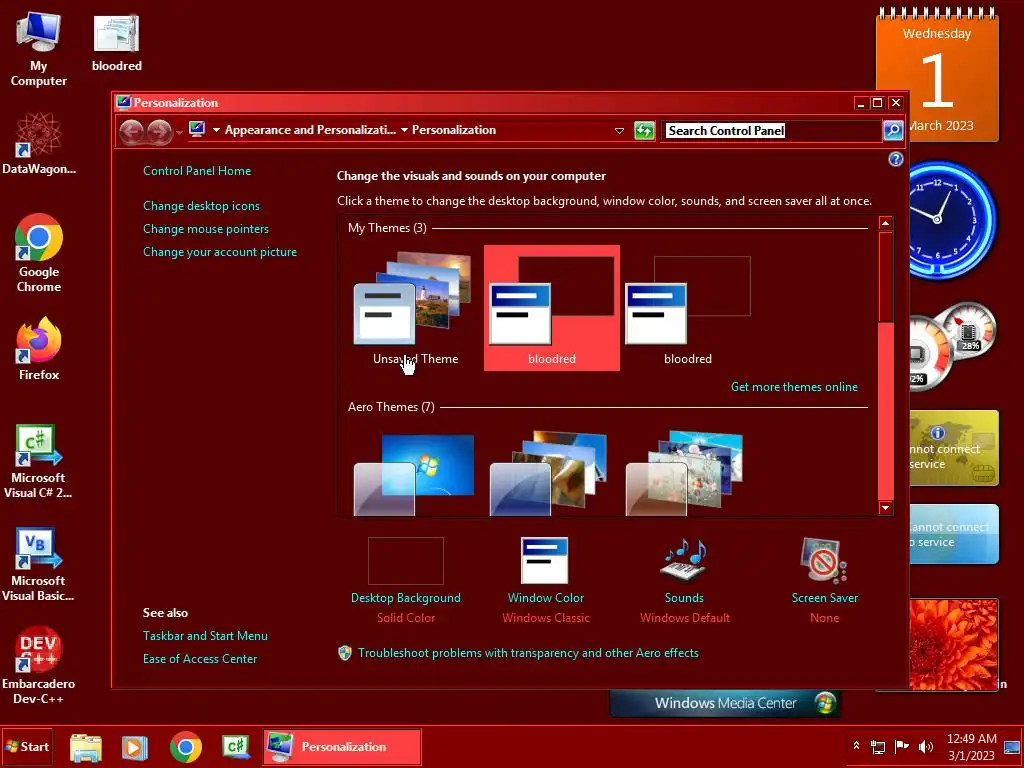This screenshot has width=1024, height=768.
Task: Click the Window Color icon
Action: 545,560
